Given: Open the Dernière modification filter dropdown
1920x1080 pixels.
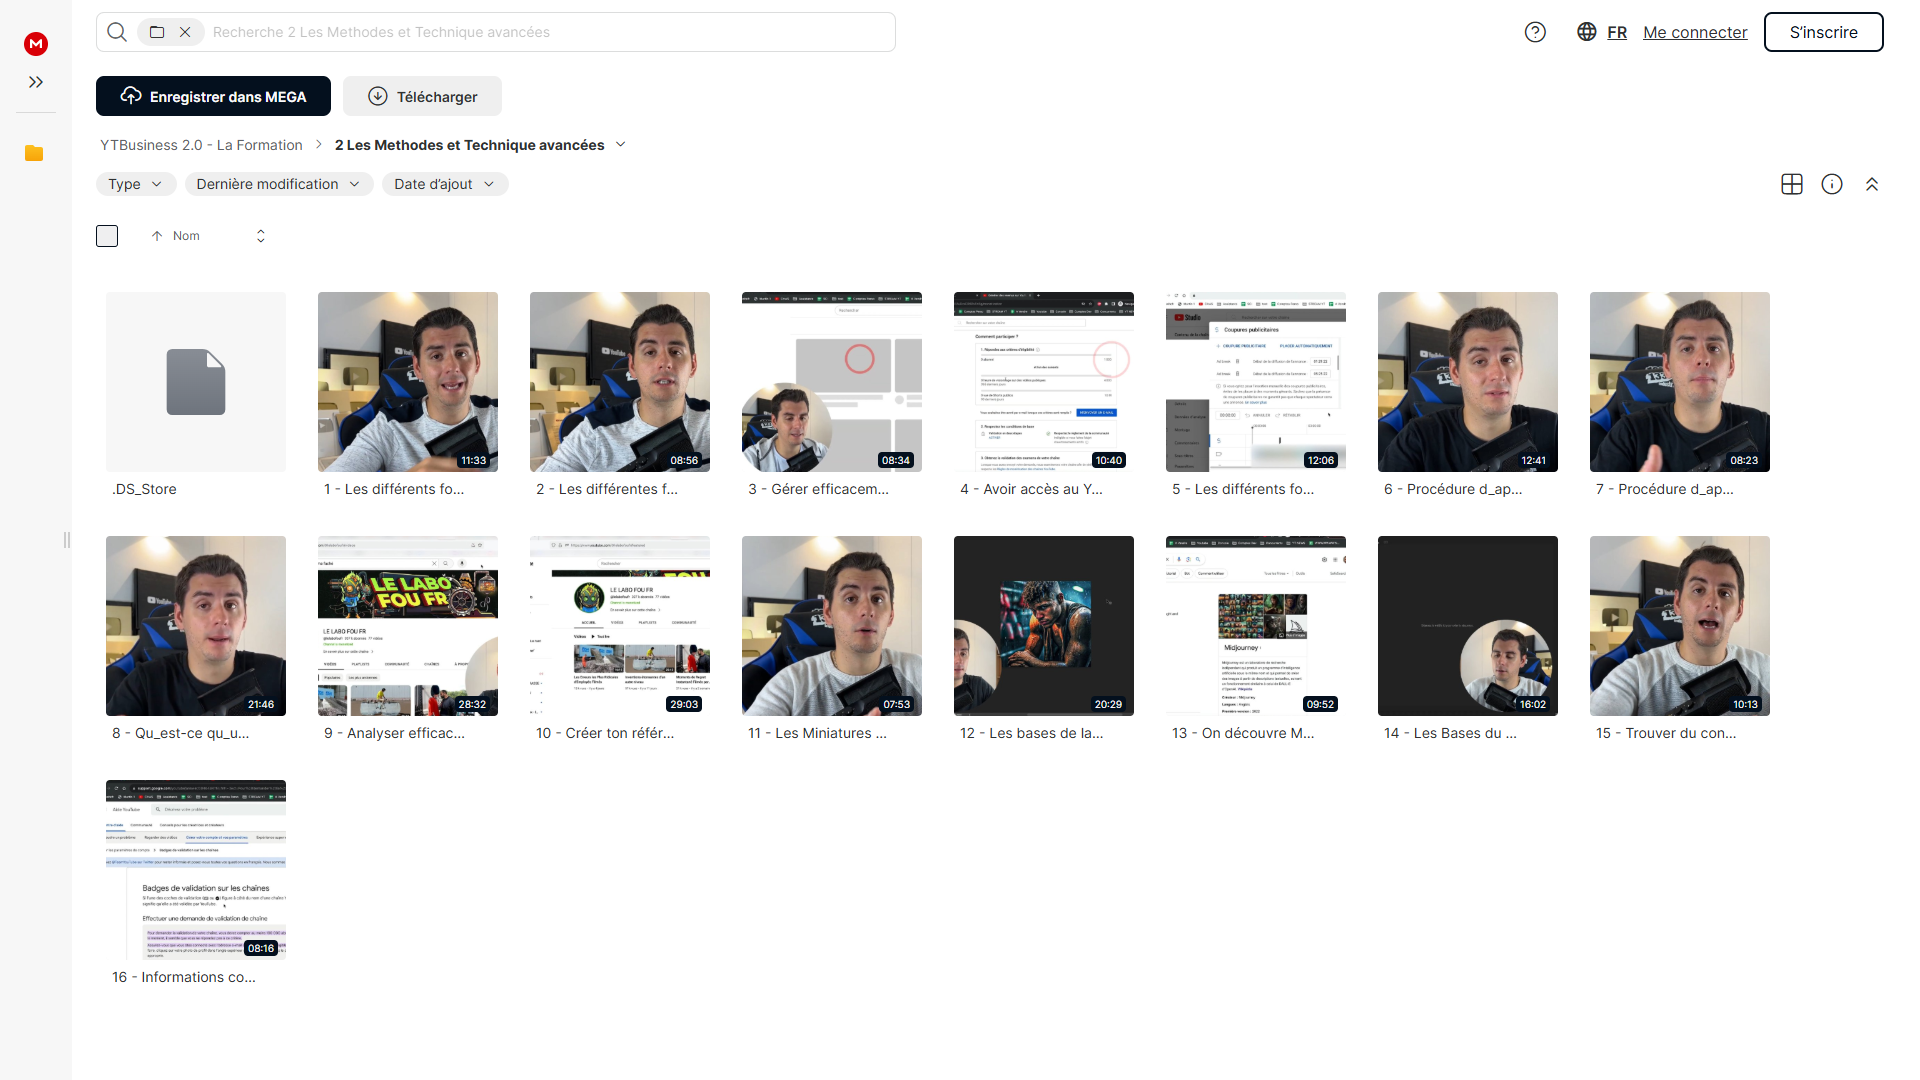Looking at the screenshot, I should coord(279,184).
